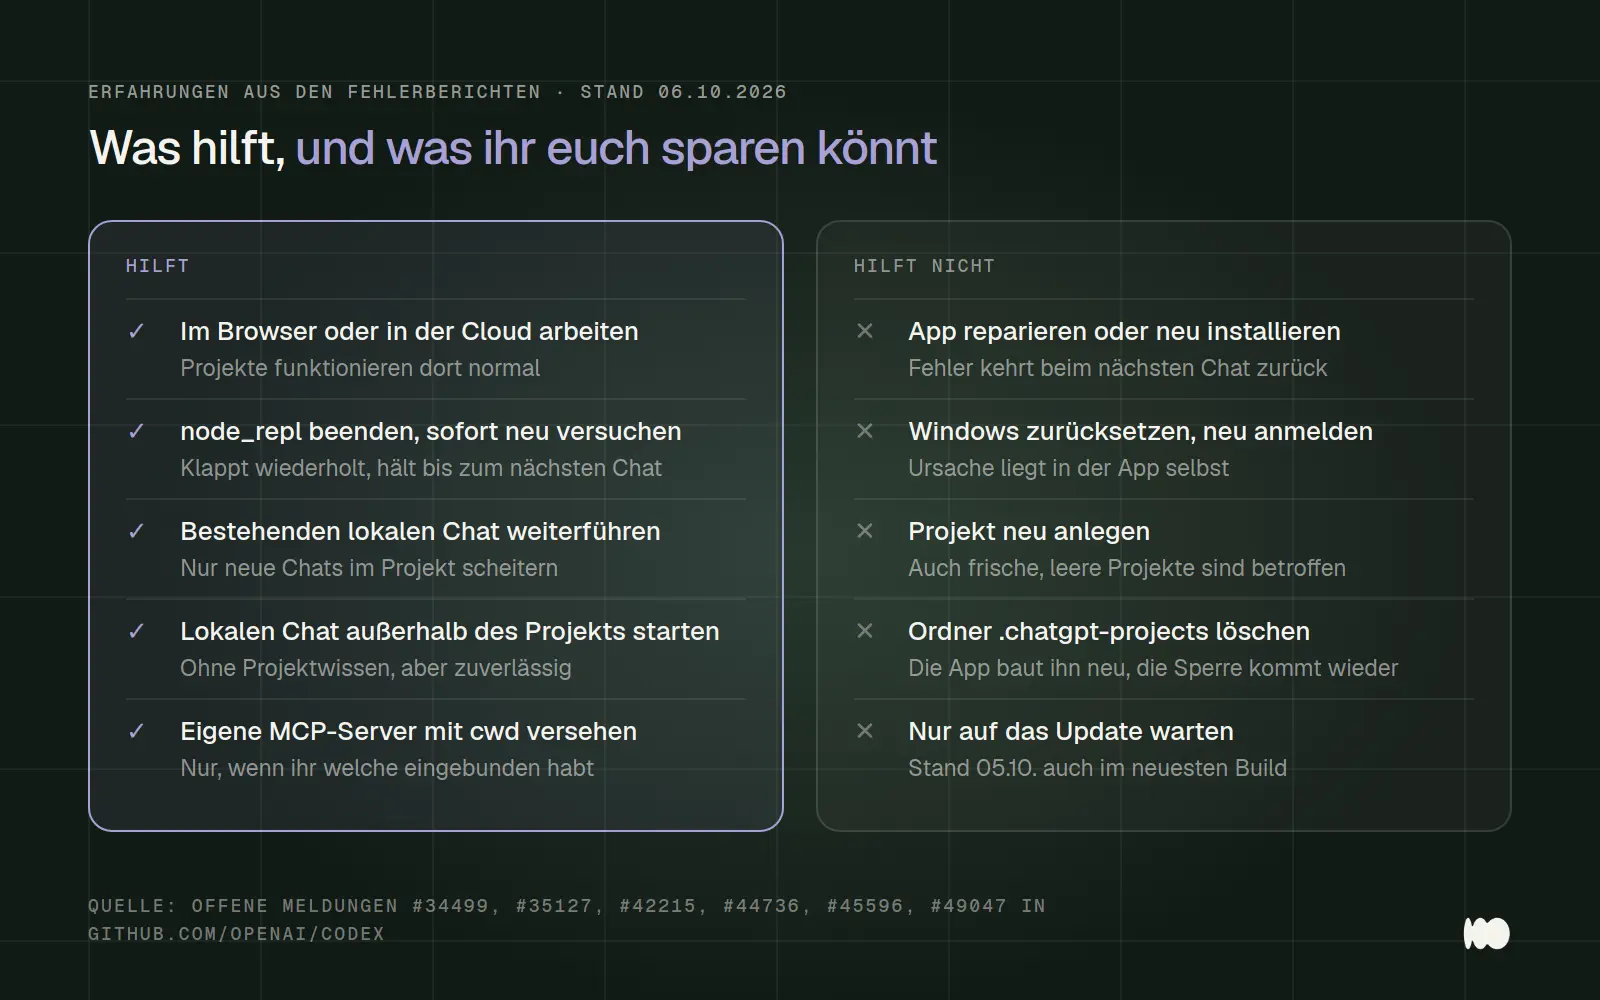Click the source line listing issue numbers
Screen dimensions: 1600x1000
coord(566,906)
